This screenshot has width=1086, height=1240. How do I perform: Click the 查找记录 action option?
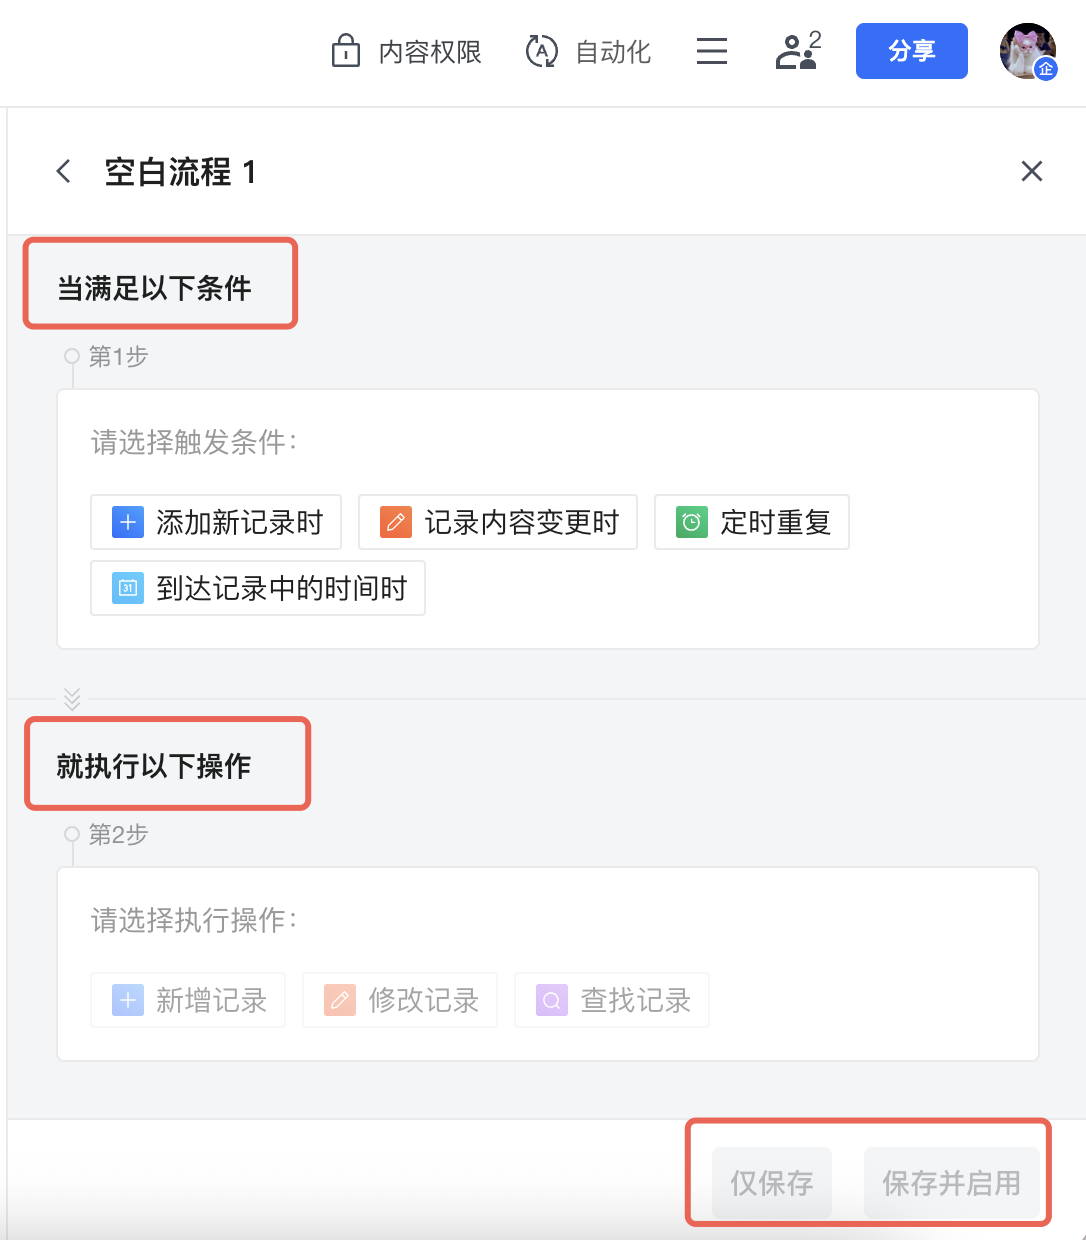(612, 1000)
